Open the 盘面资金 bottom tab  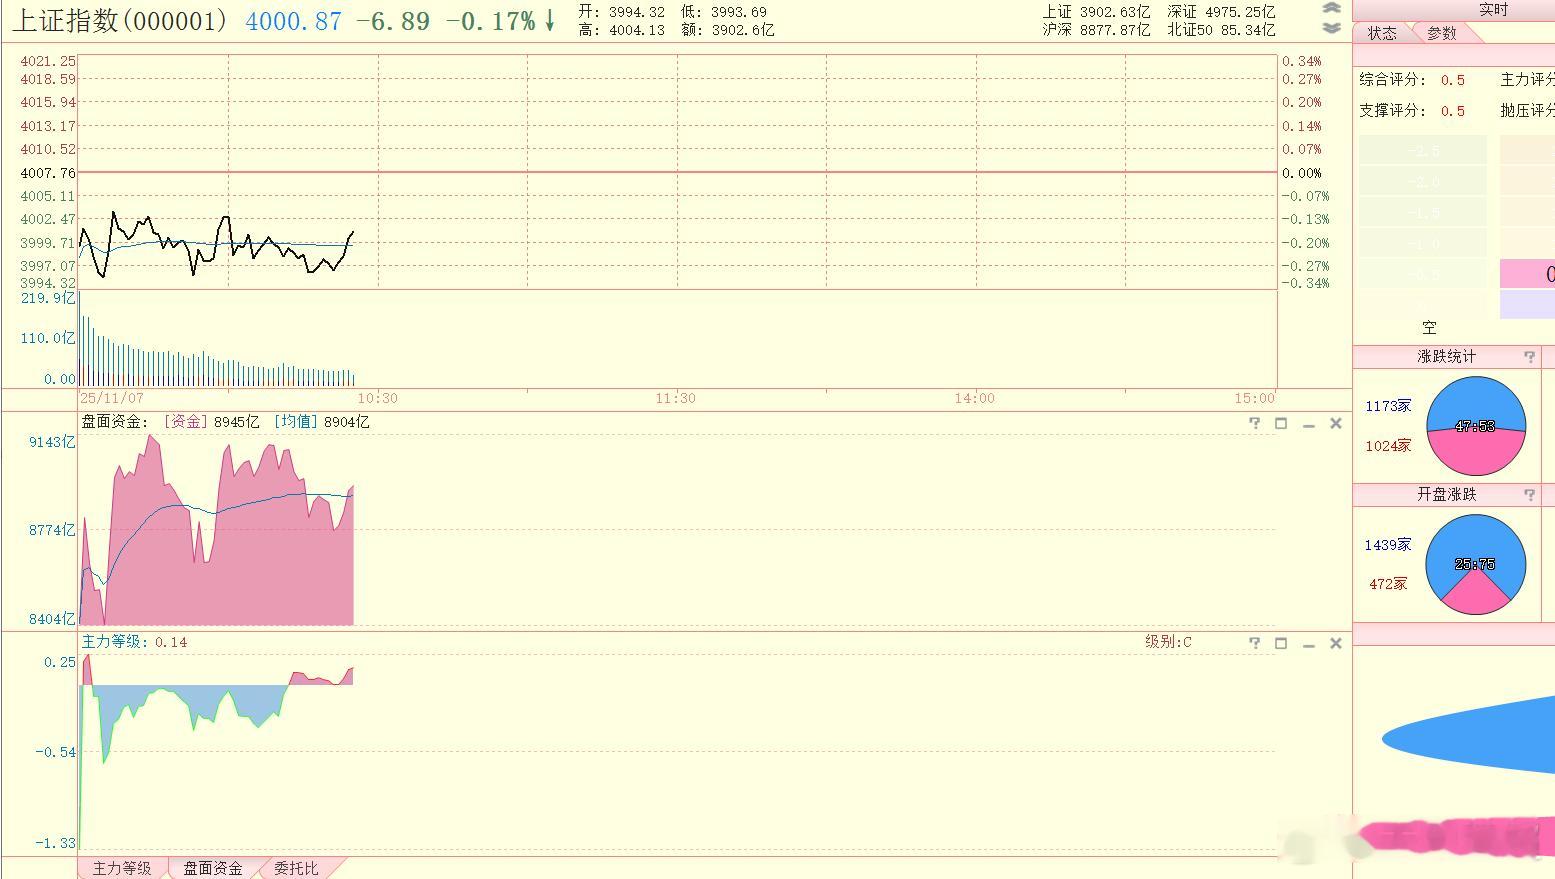pyautogui.click(x=213, y=868)
